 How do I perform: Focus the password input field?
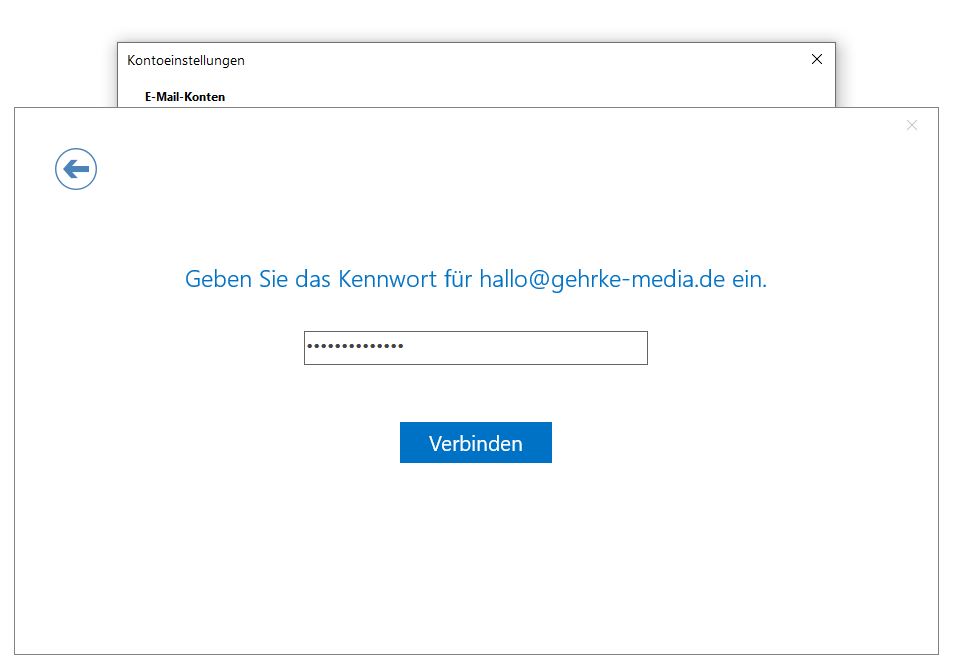[x=476, y=348]
